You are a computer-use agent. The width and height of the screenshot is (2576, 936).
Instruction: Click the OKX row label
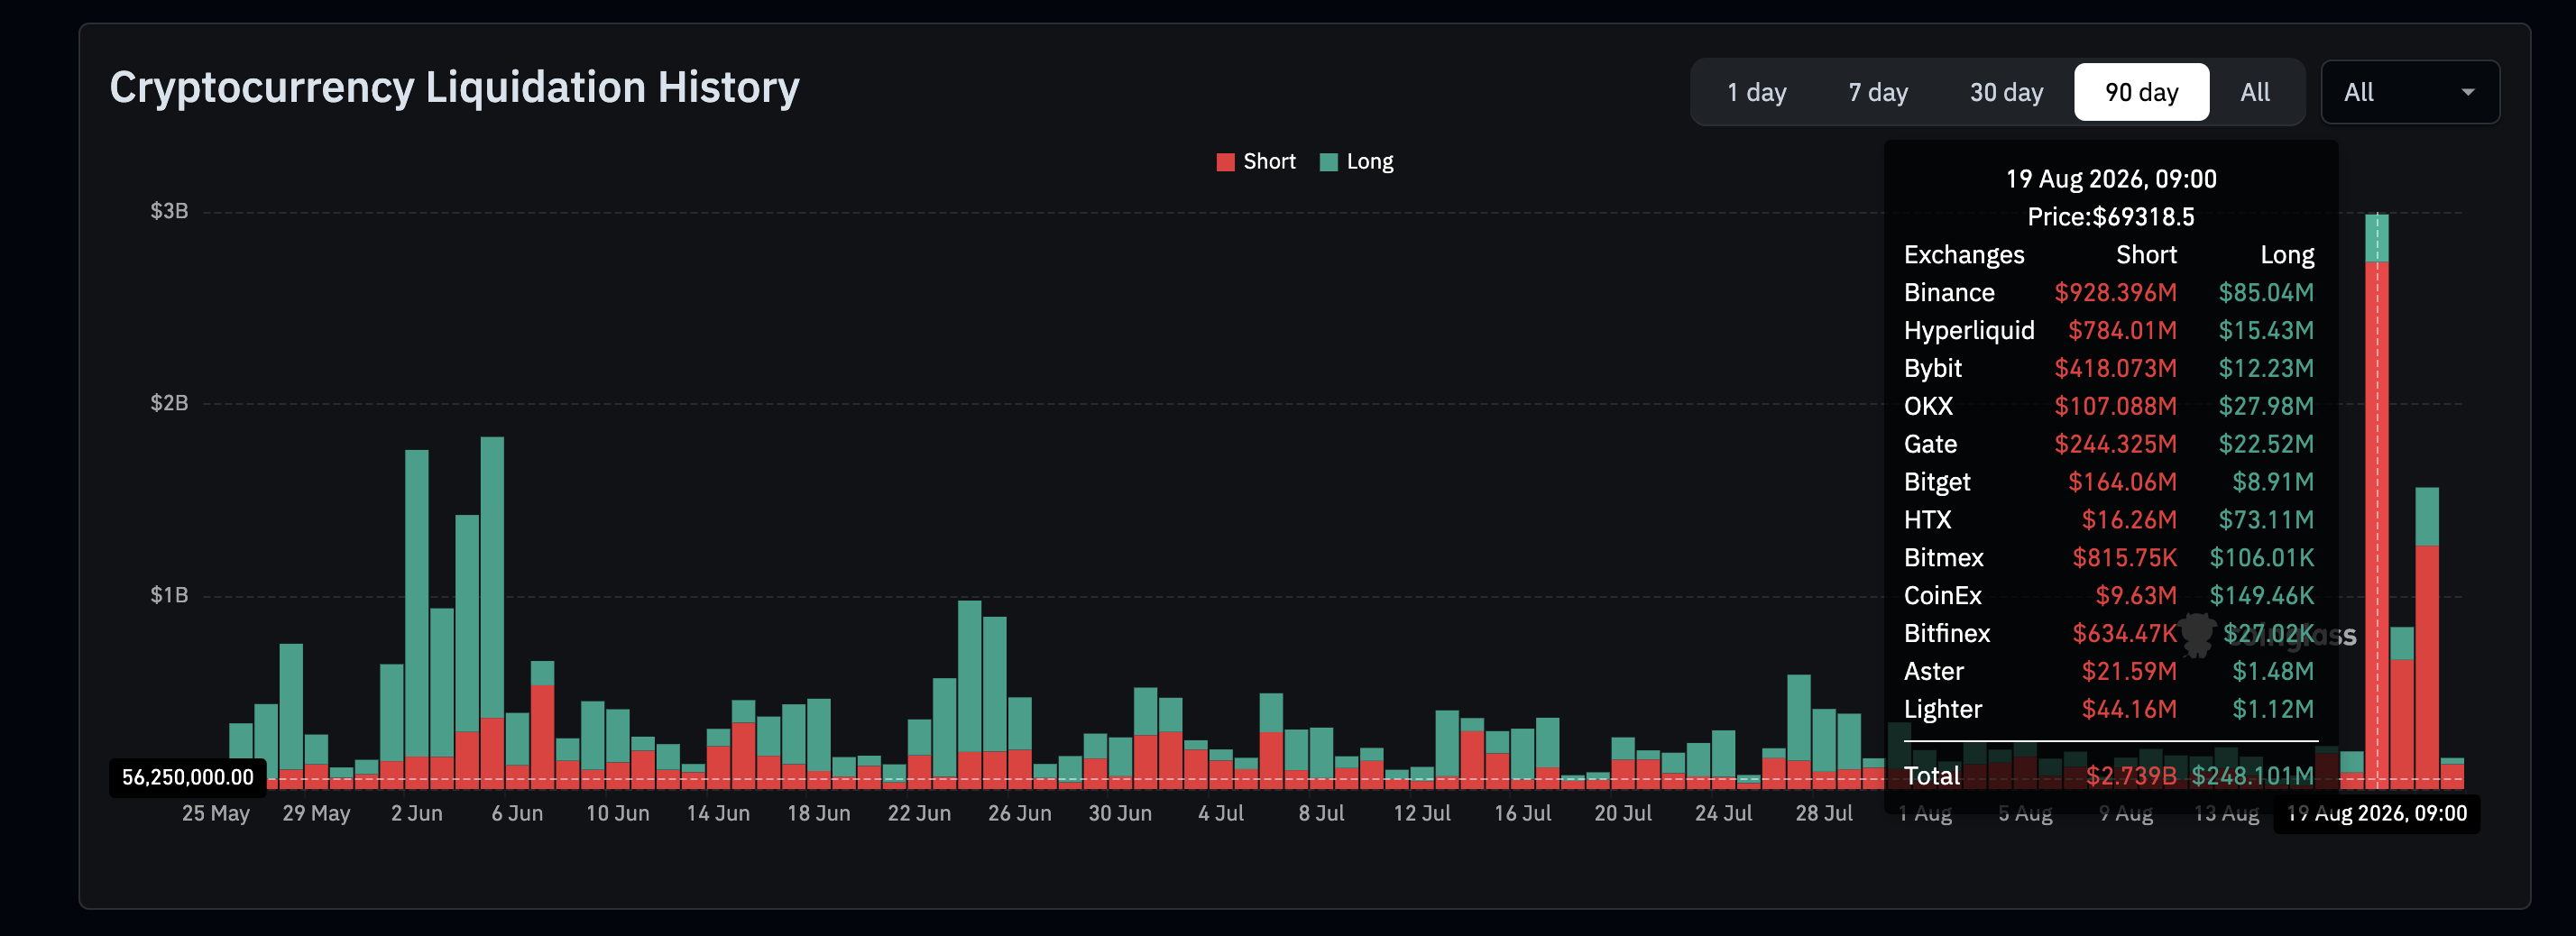click(1928, 406)
